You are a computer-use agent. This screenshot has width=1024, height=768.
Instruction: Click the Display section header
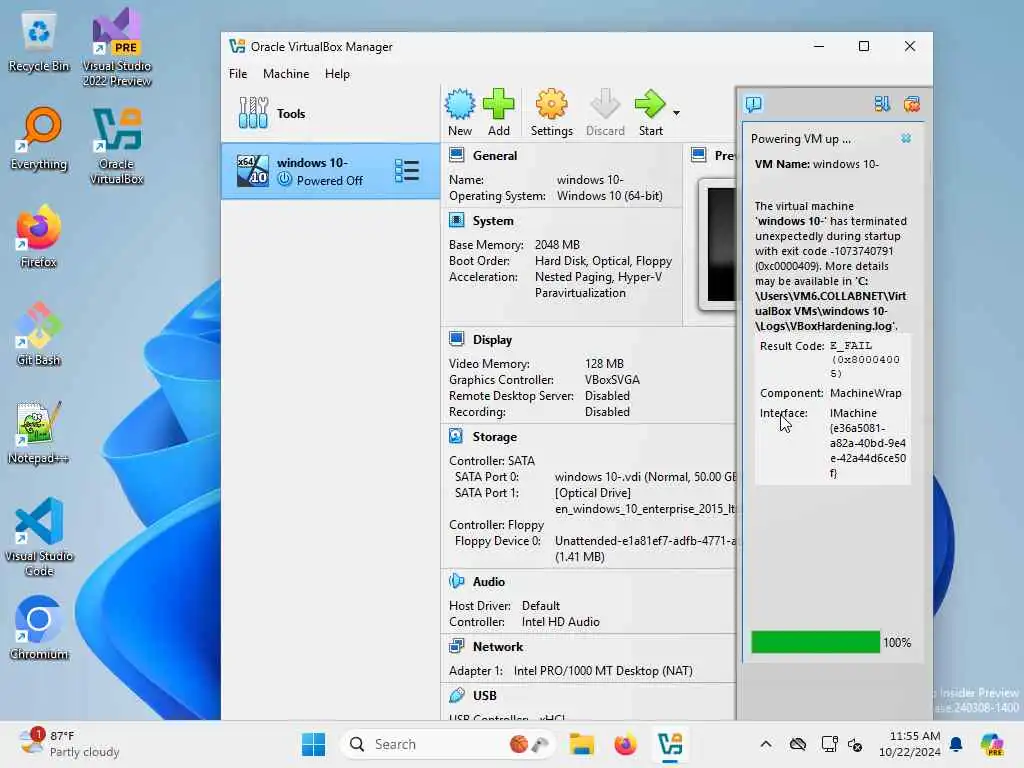click(x=492, y=340)
